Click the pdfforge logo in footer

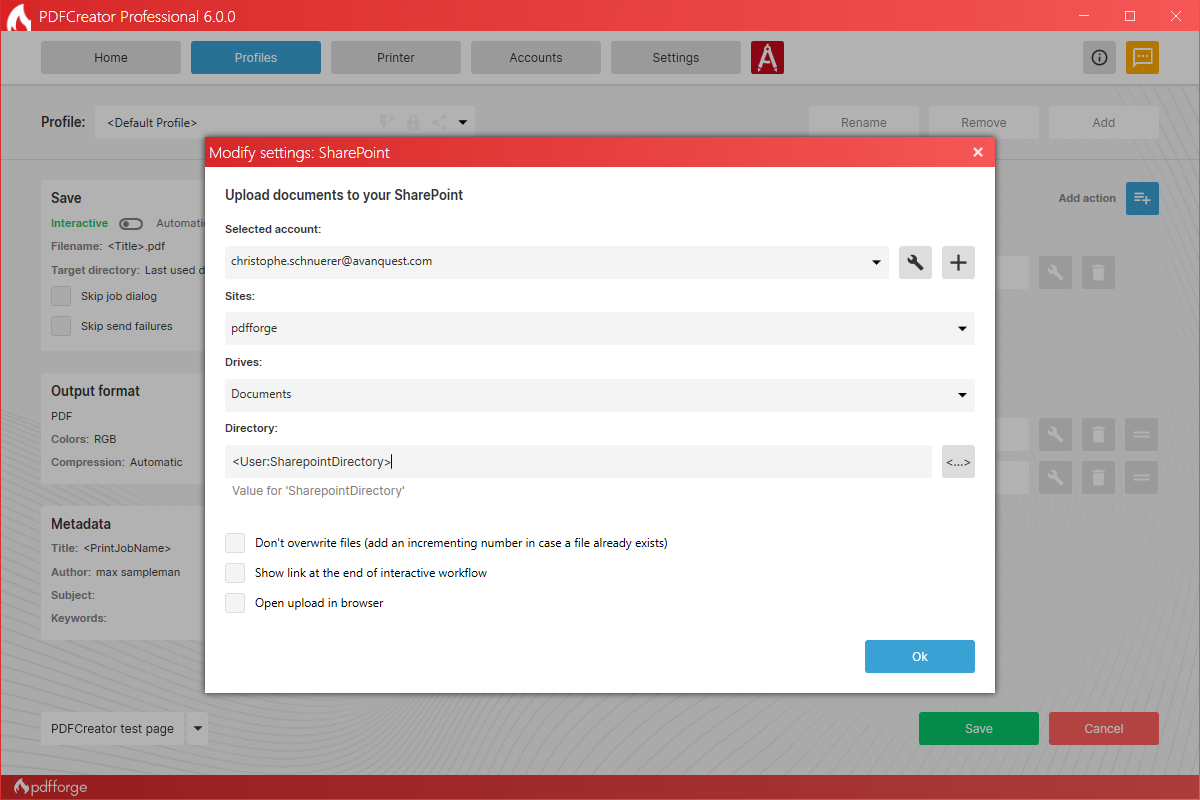[x=50, y=787]
